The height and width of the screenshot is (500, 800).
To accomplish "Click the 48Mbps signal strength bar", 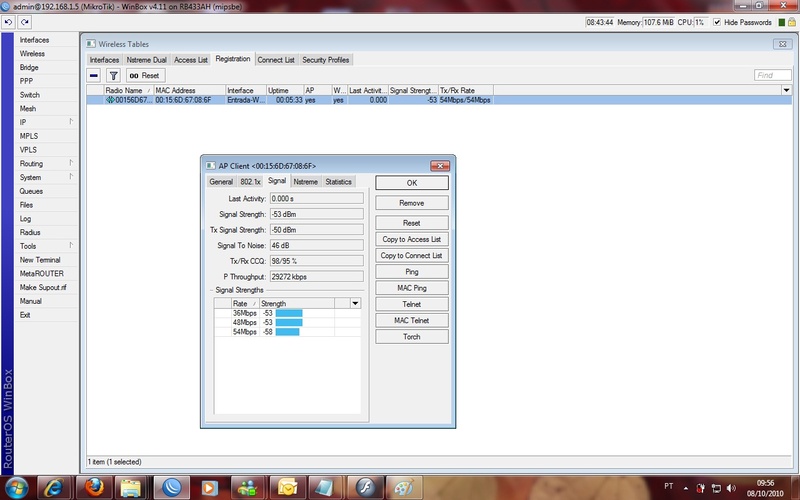I will pos(289,322).
